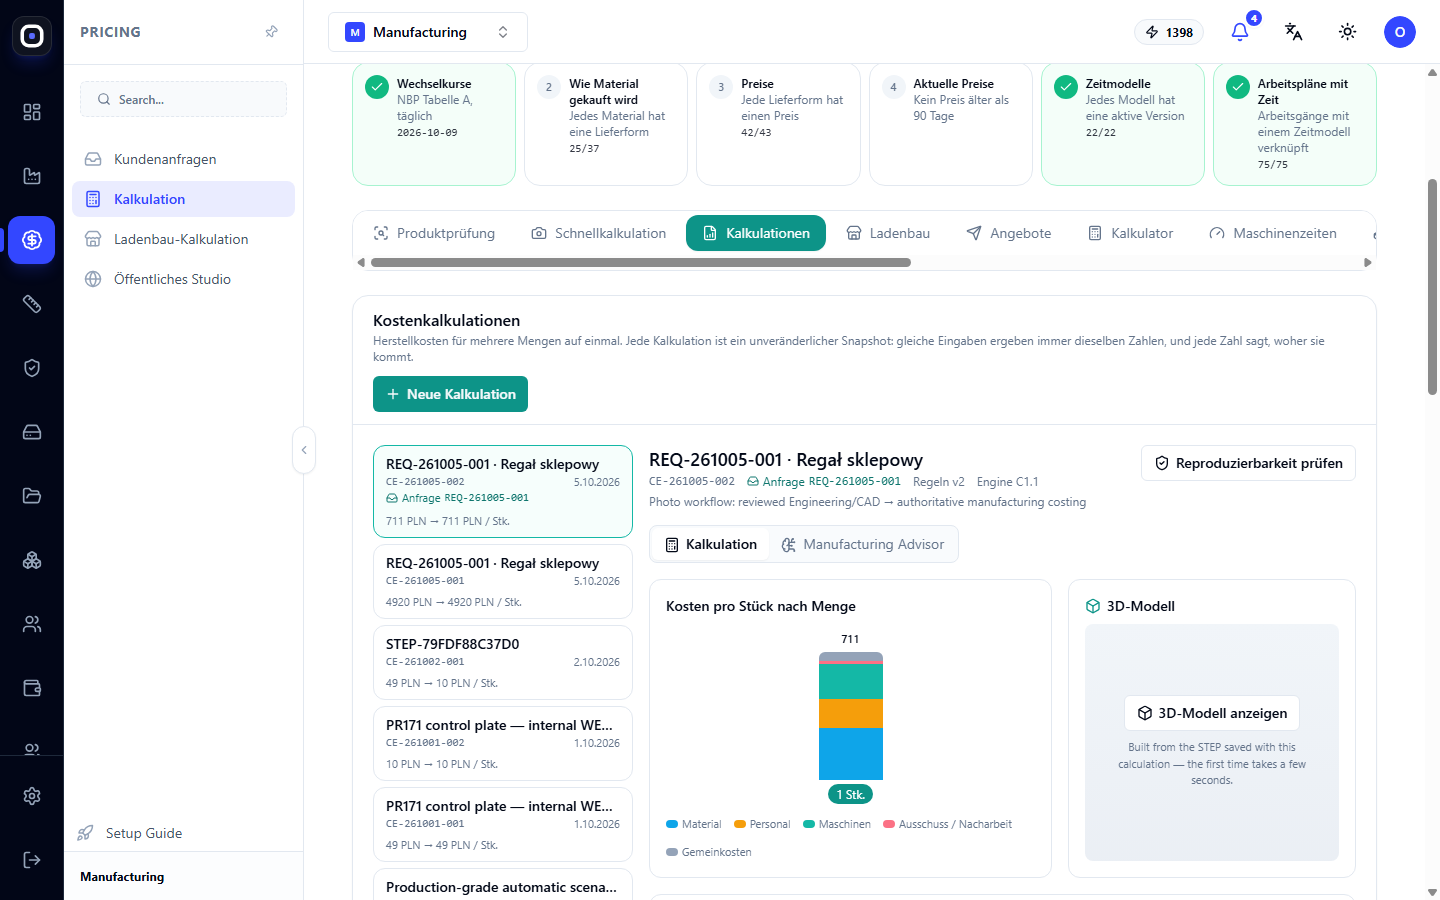Click the orange Personal segment of the bar
Screen dimensions: 1440x900
[x=851, y=713]
